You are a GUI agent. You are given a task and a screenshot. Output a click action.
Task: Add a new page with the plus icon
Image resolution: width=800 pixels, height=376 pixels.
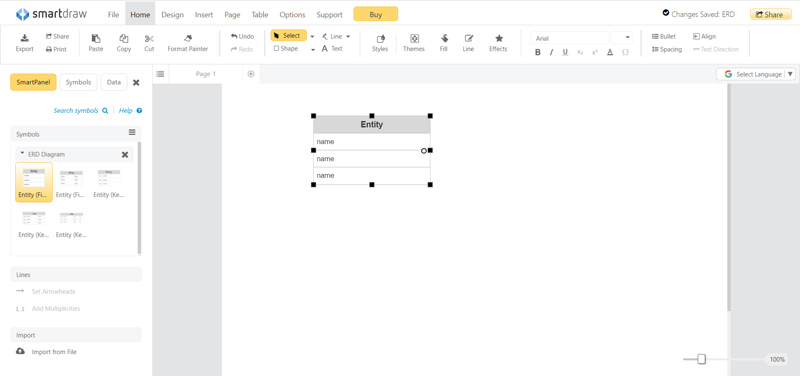(251, 74)
